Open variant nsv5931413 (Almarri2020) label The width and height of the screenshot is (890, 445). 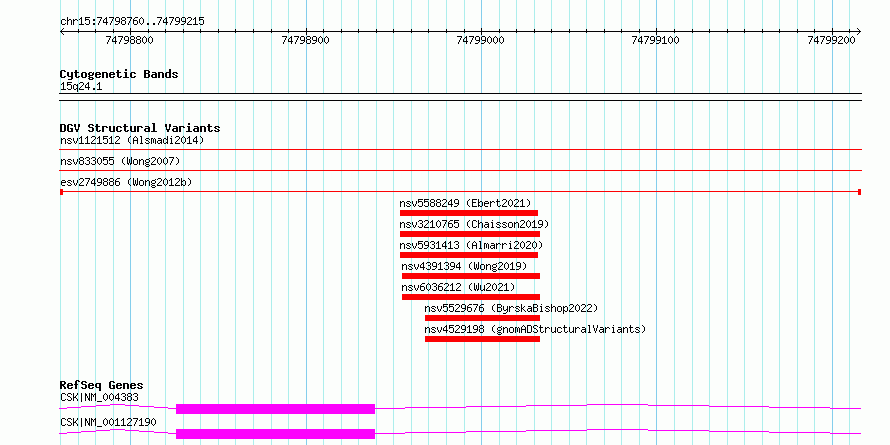(x=471, y=245)
